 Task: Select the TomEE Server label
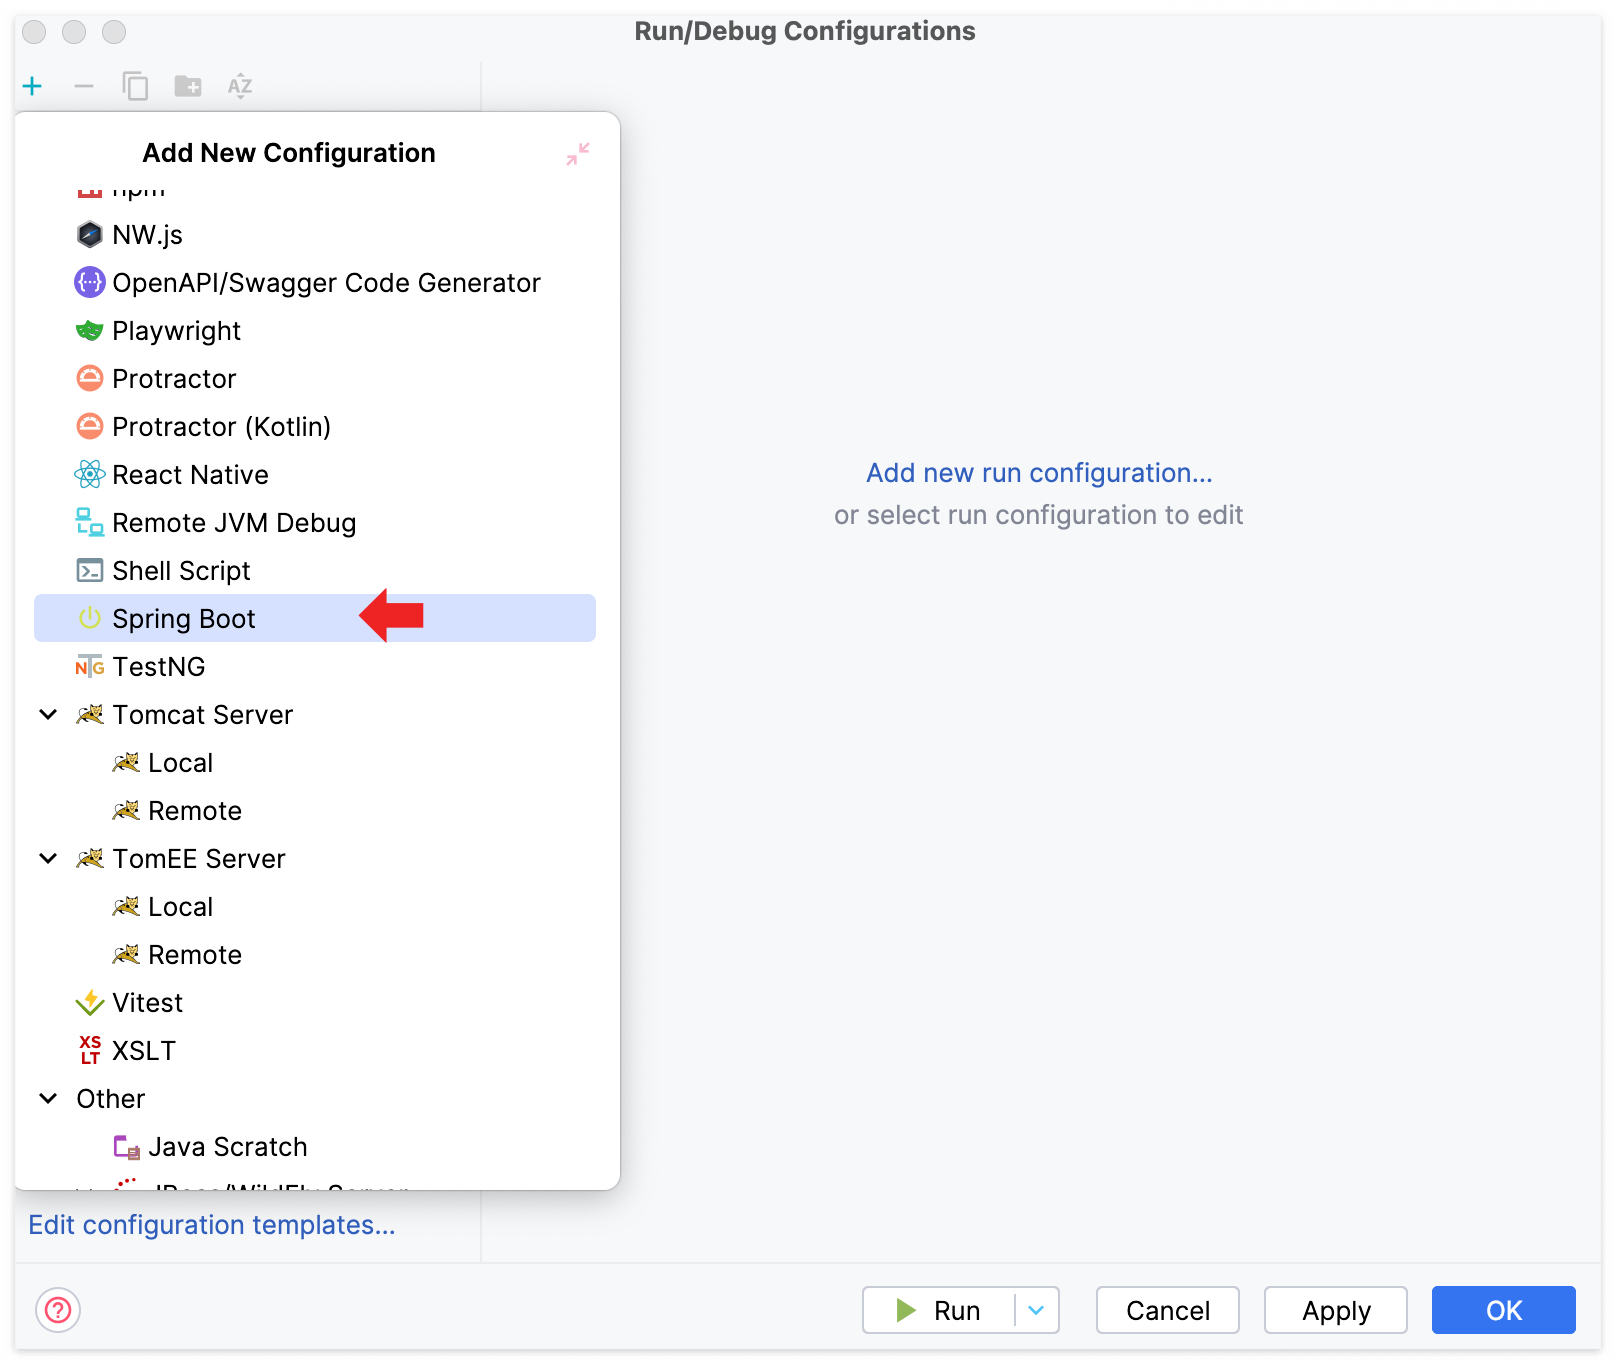coord(199,859)
